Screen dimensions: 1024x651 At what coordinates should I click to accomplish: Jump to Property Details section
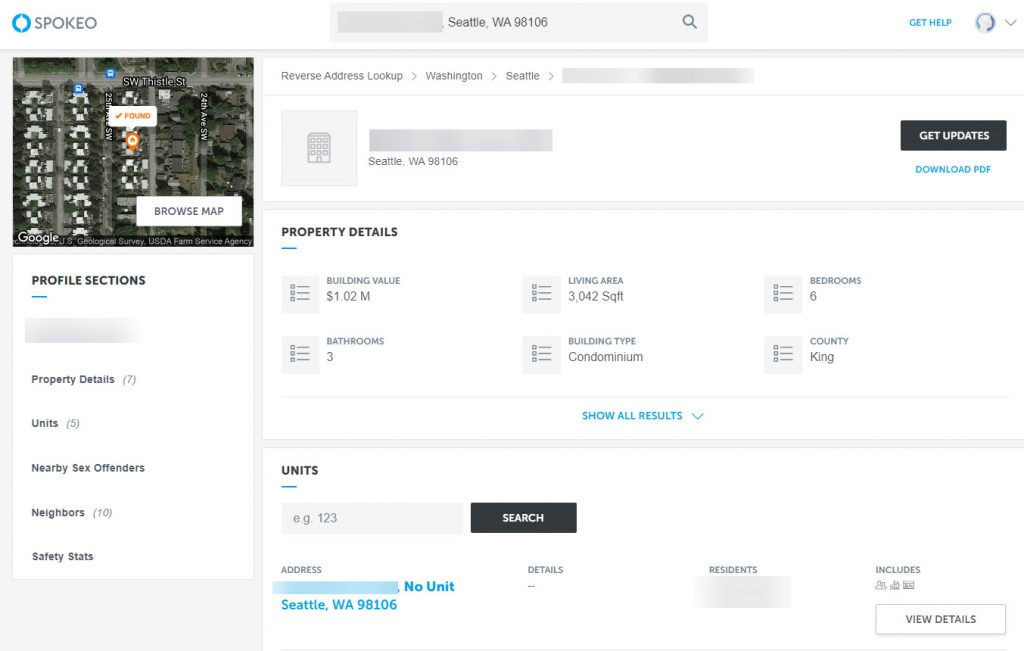(x=84, y=379)
